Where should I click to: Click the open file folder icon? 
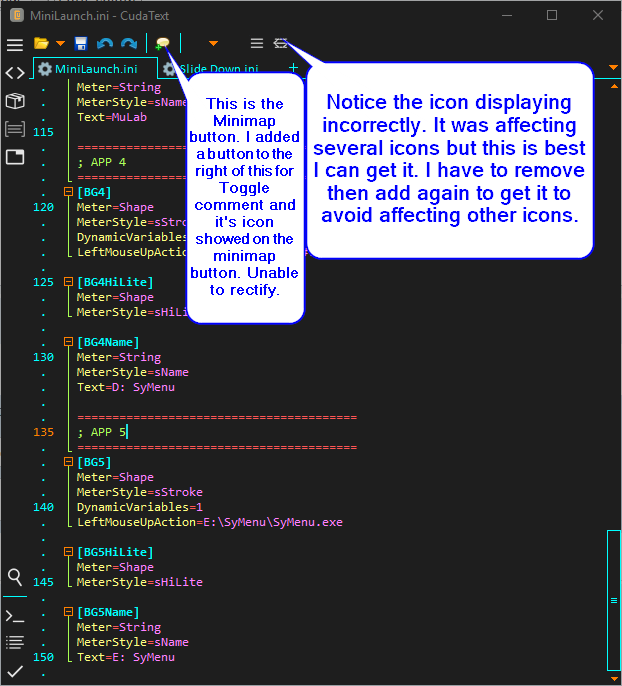41,44
